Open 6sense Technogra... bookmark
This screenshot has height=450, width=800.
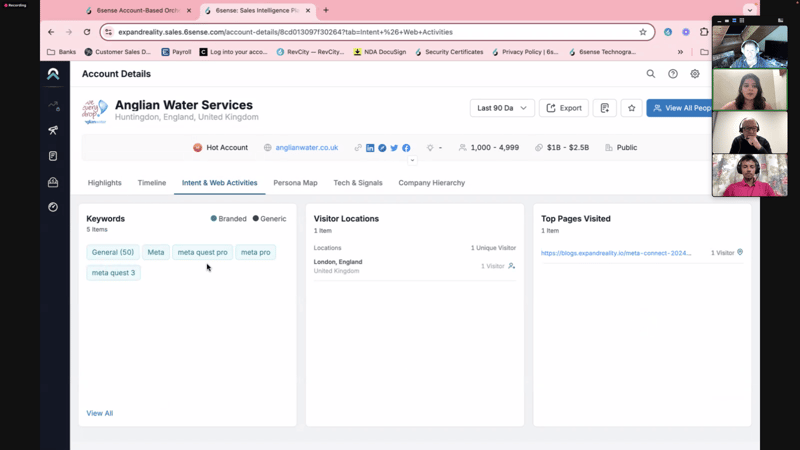click(603, 52)
